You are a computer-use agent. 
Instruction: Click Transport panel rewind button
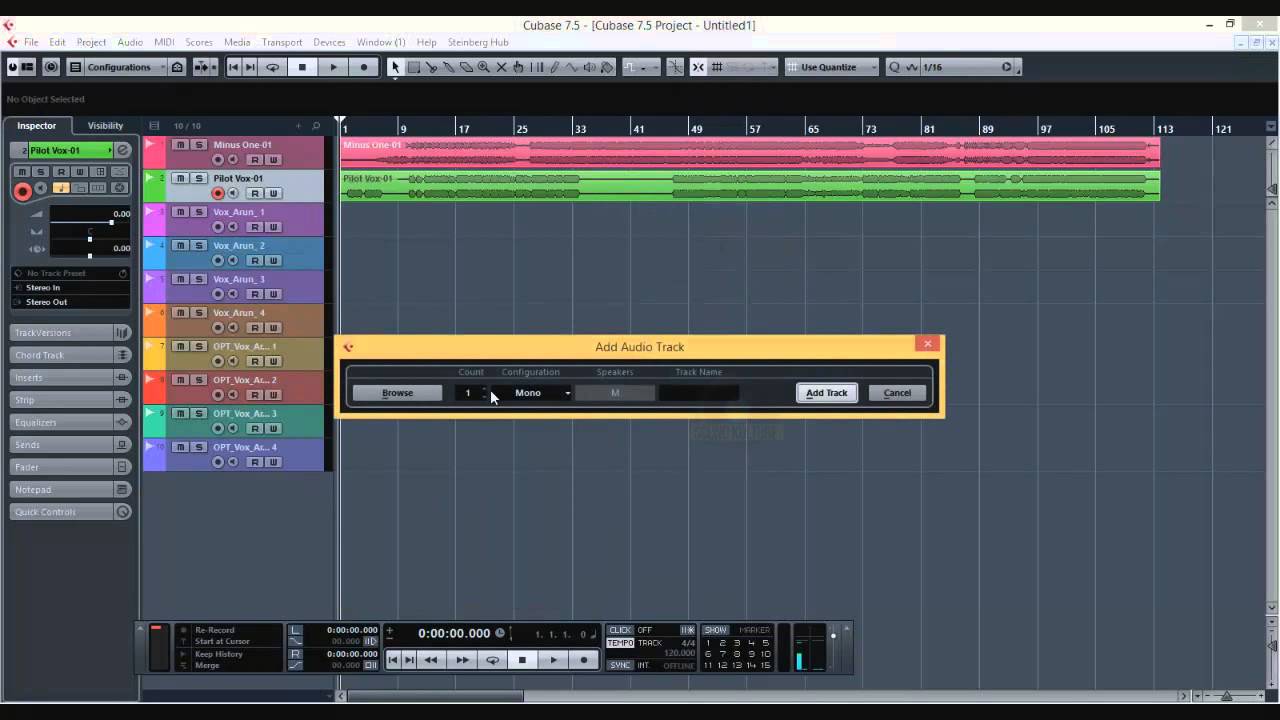click(431, 660)
